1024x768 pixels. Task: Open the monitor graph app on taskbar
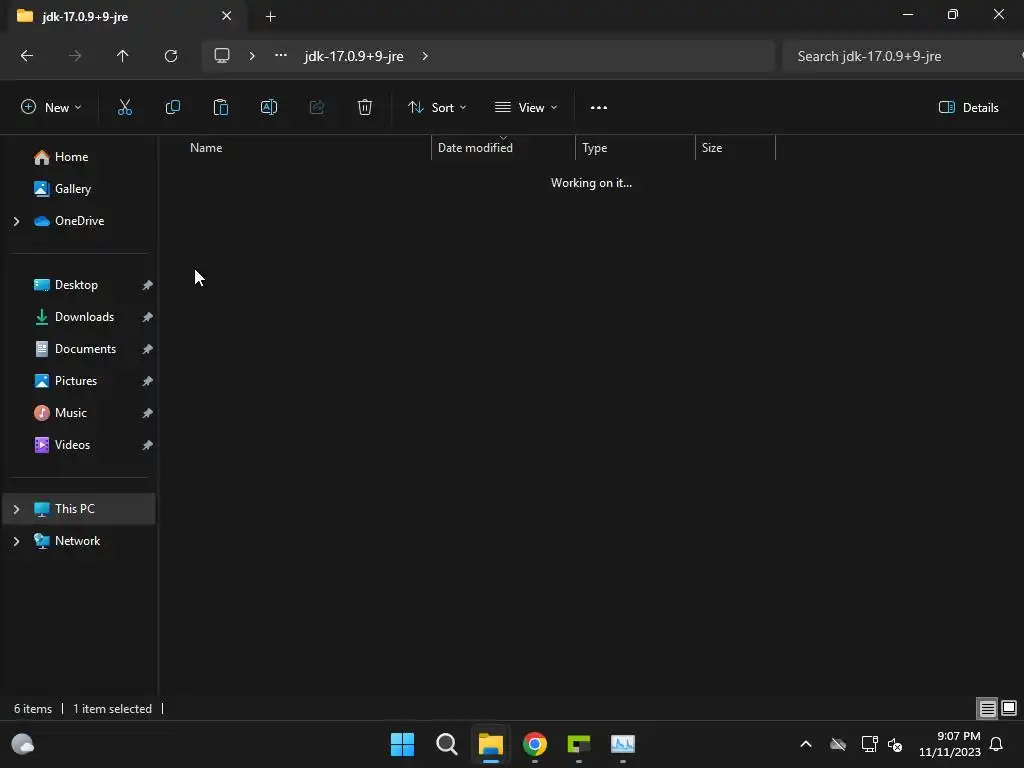click(x=623, y=744)
